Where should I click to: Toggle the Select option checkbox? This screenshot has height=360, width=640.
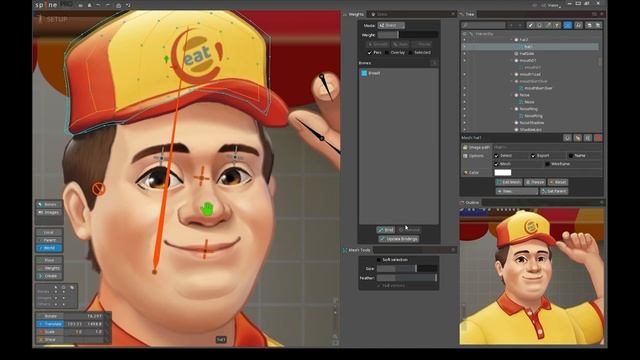point(496,156)
